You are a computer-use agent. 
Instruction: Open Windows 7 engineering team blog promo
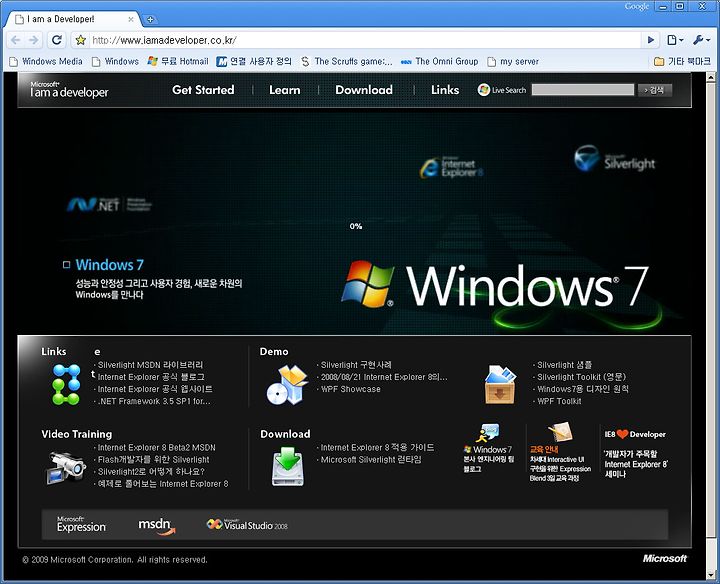pos(489,449)
